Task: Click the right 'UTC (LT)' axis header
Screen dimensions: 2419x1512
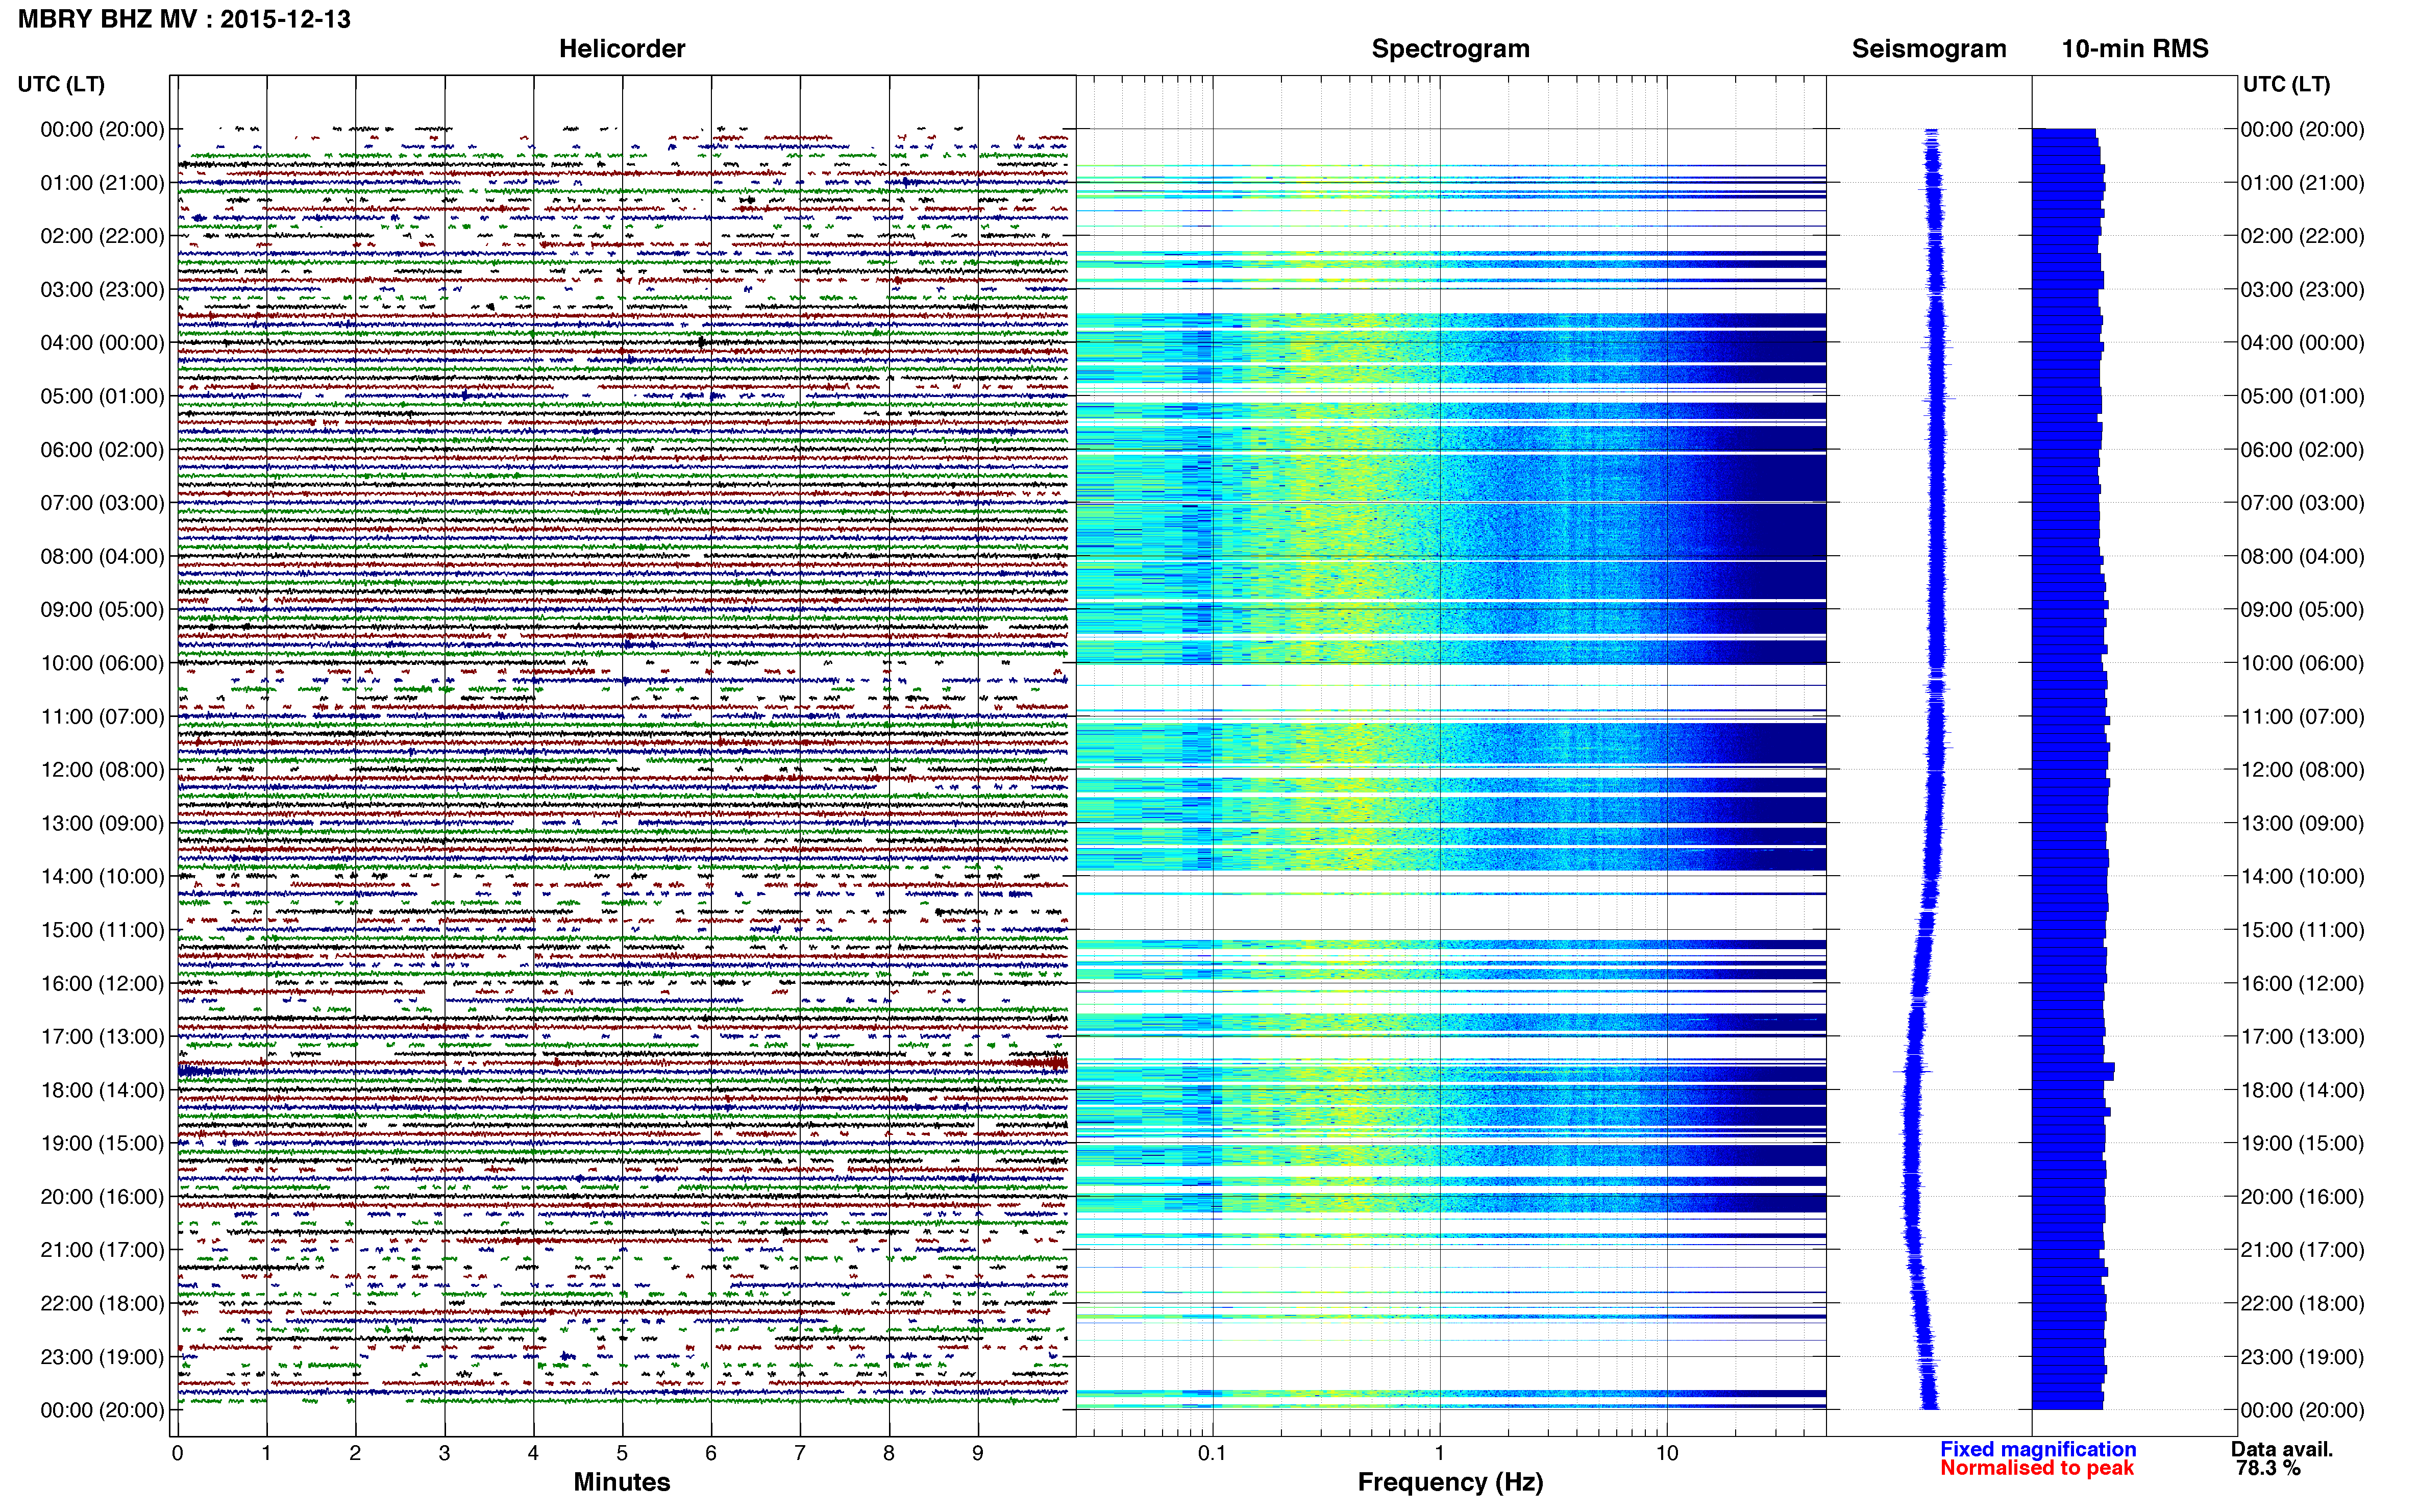Action: click(x=2286, y=84)
